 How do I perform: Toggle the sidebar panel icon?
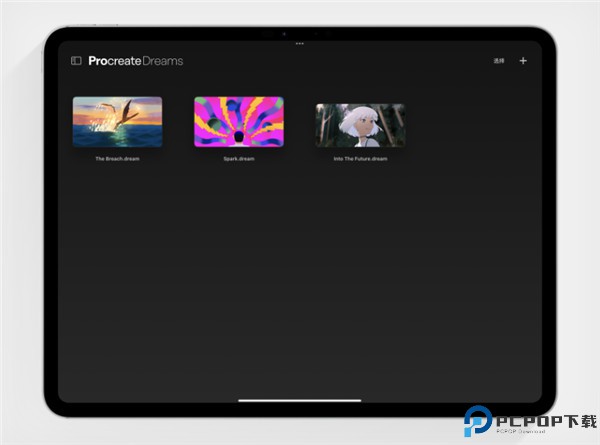click(76, 61)
